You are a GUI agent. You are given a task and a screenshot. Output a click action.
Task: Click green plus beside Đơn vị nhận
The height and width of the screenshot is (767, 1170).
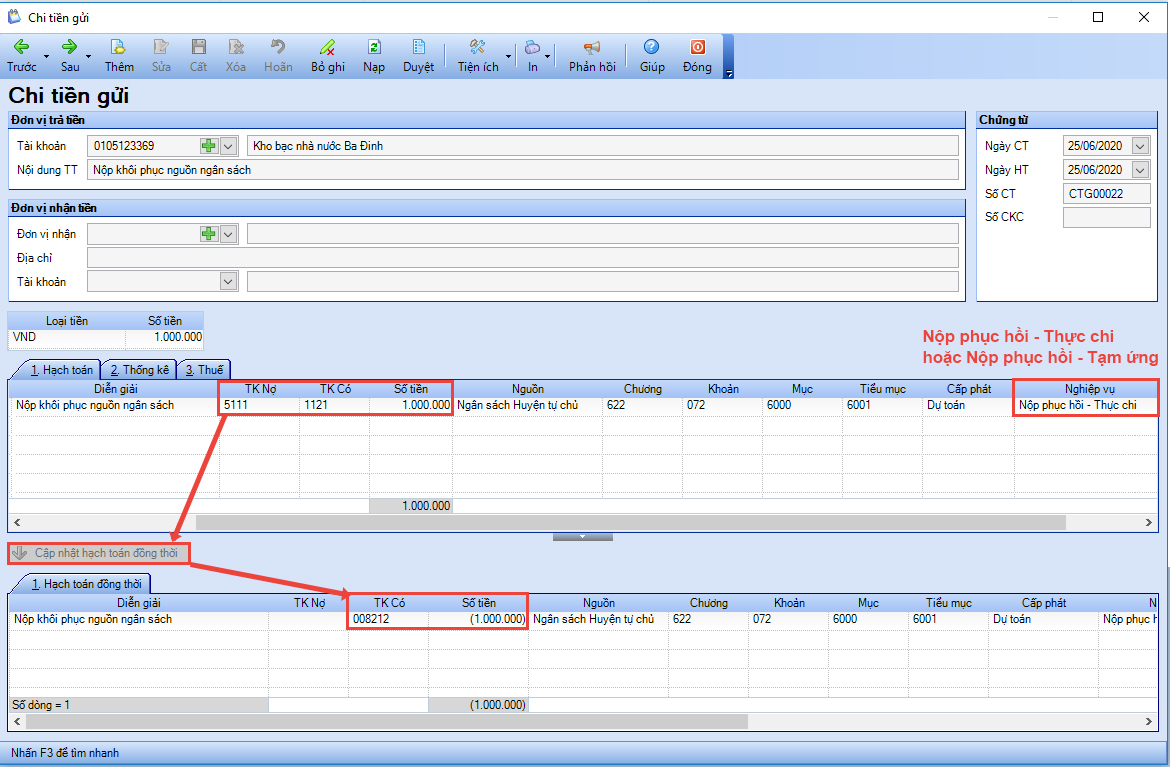pyautogui.click(x=209, y=234)
